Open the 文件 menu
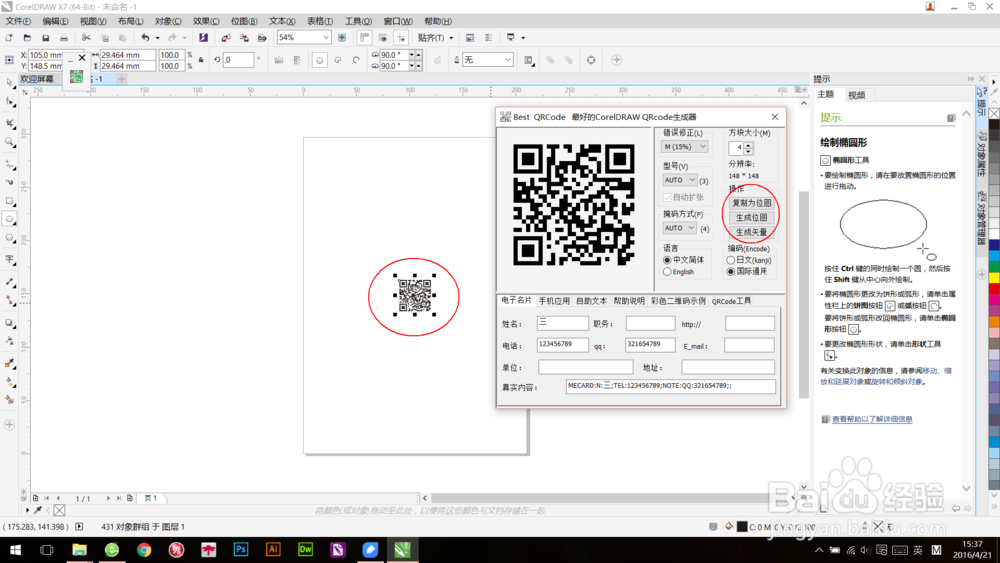 (18, 21)
